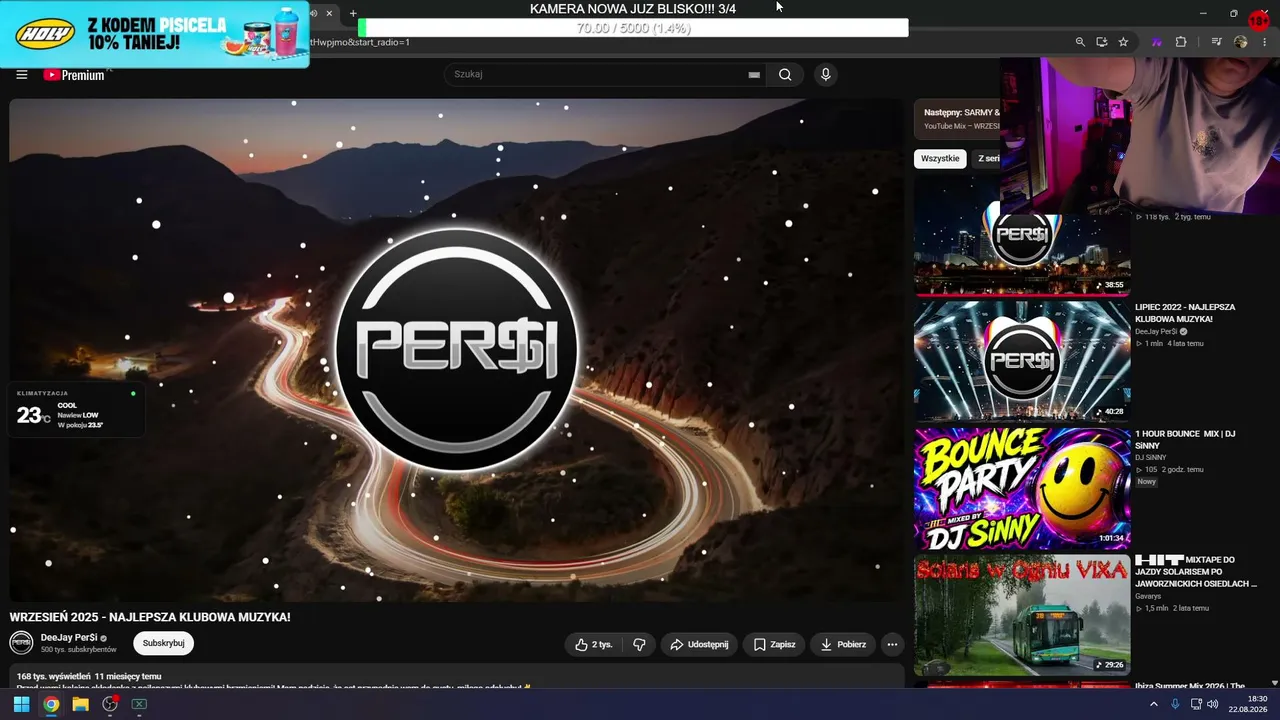
Task: Bookmark this page with star icon
Action: pyautogui.click(x=1123, y=42)
